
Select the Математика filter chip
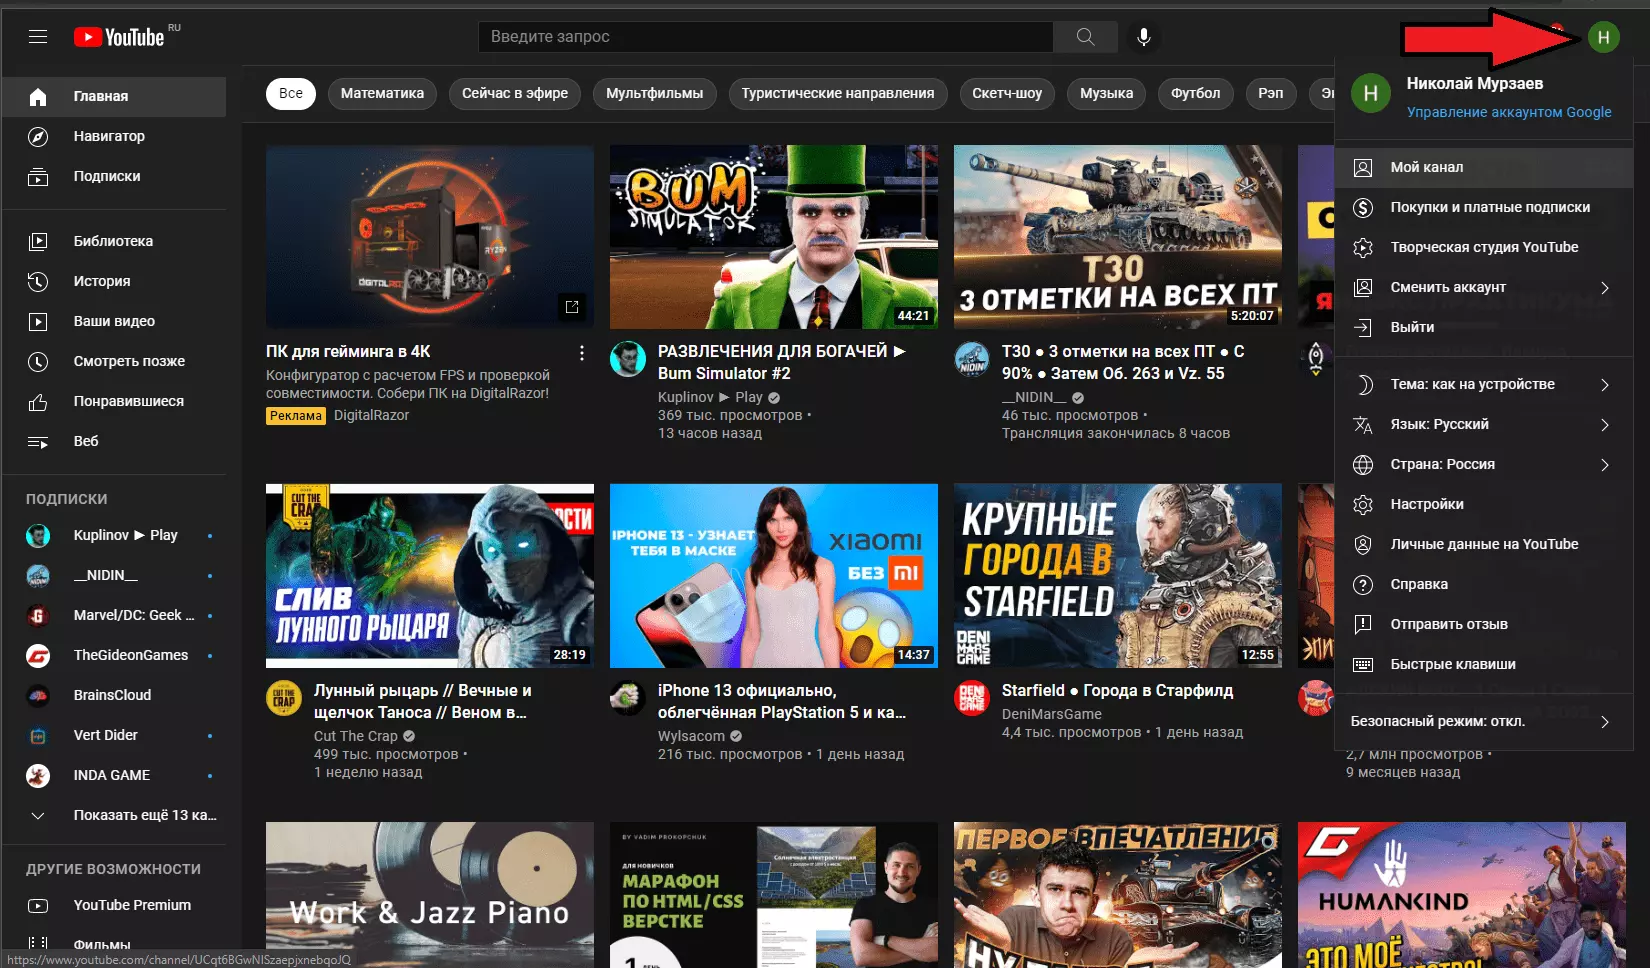pos(382,93)
